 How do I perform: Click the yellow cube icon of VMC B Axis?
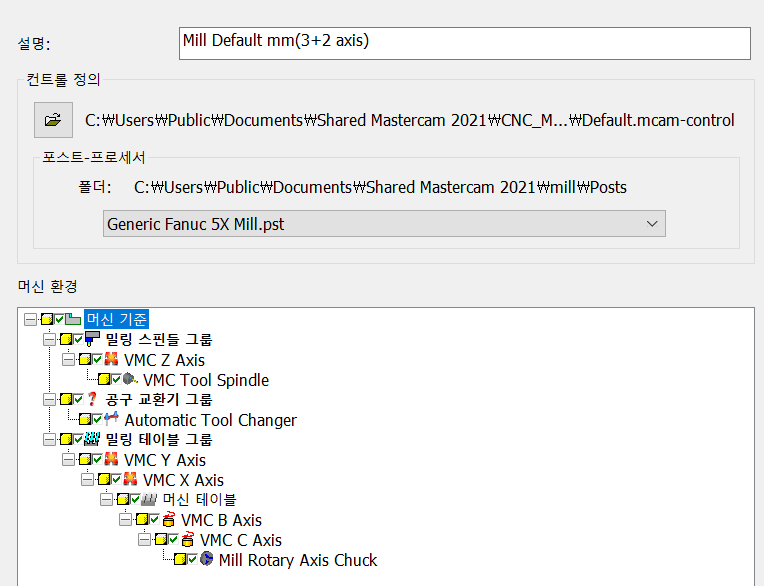coord(142,519)
